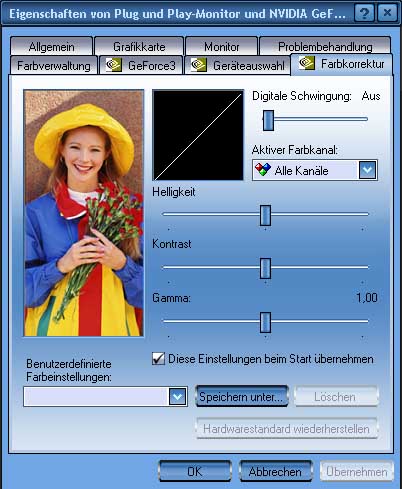The width and height of the screenshot is (402, 489).
Task: Select the Farbkorrektur tab
Action: [341, 64]
